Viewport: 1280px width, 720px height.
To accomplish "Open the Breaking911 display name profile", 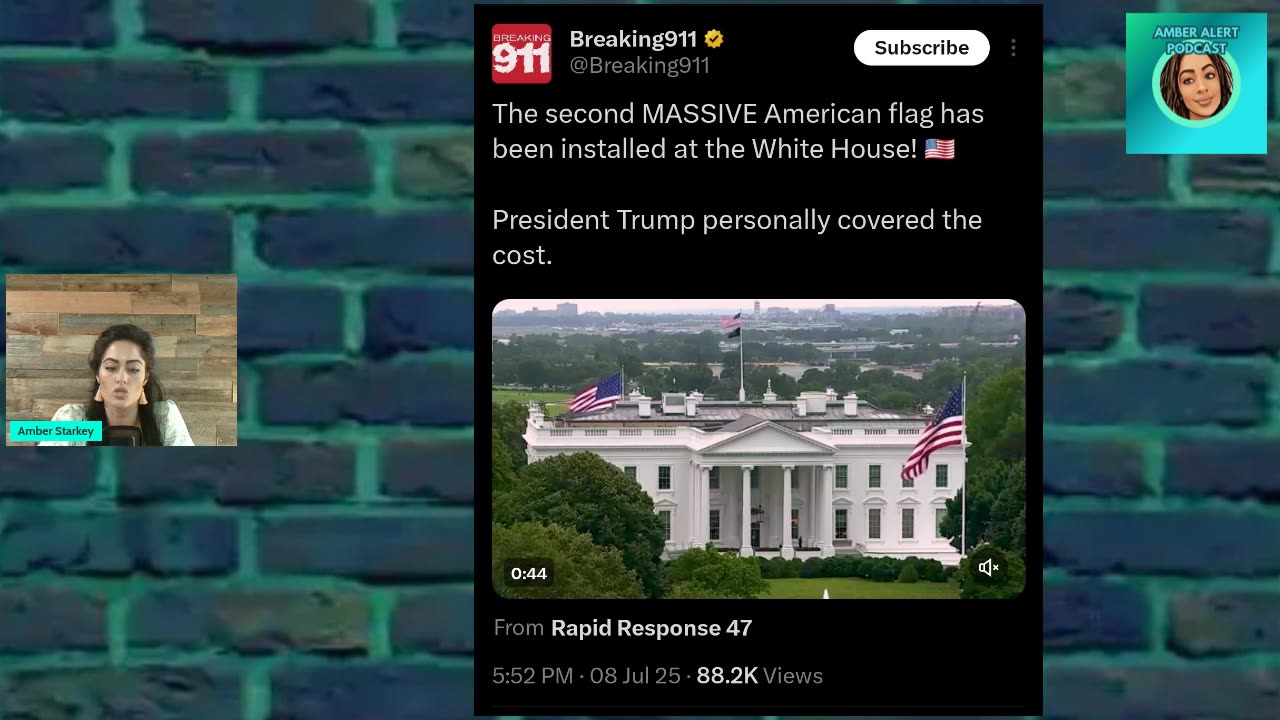I will tap(633, 39).
